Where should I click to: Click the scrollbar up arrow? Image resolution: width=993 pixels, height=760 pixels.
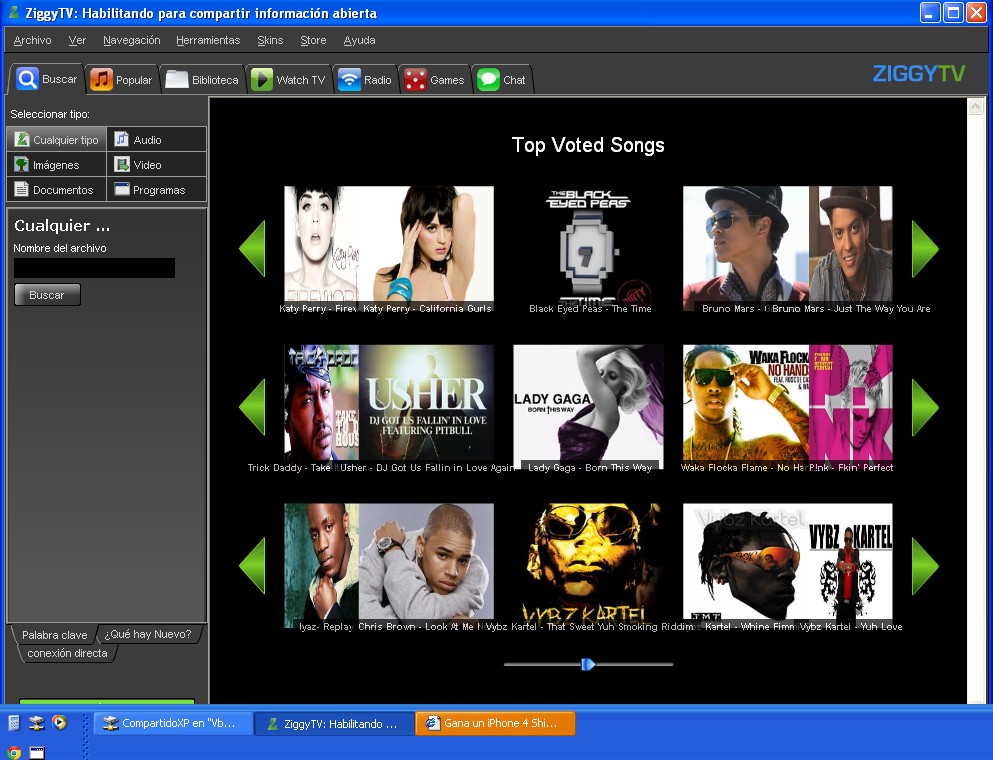975,106
